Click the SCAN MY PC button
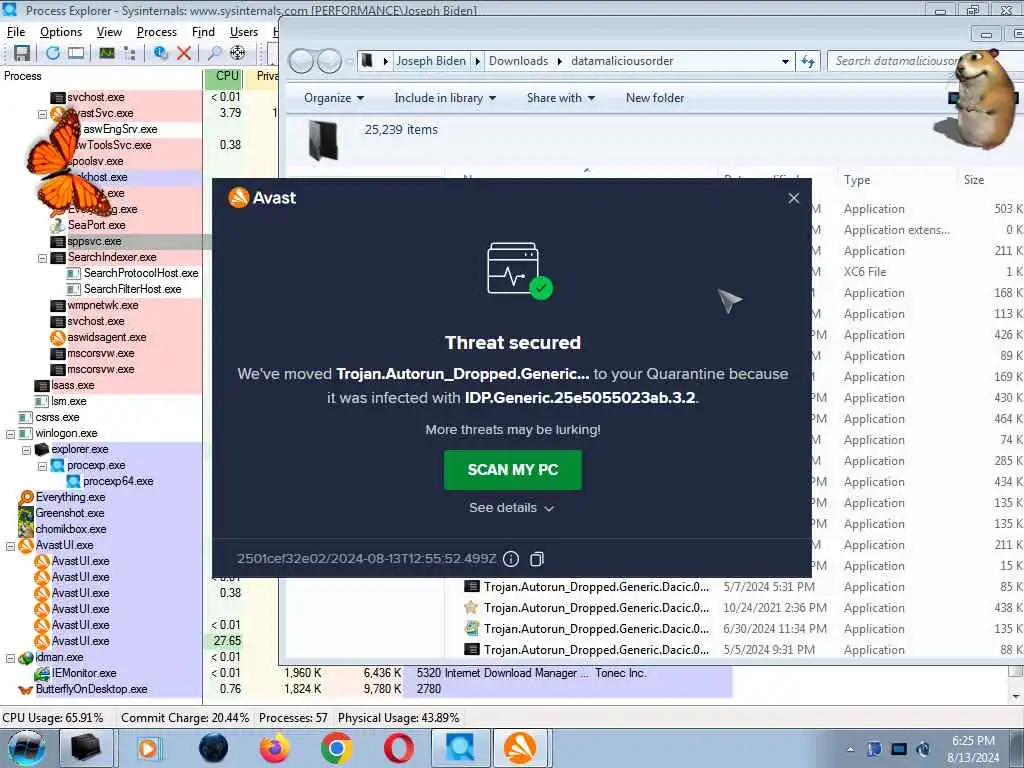 (513, 470)
